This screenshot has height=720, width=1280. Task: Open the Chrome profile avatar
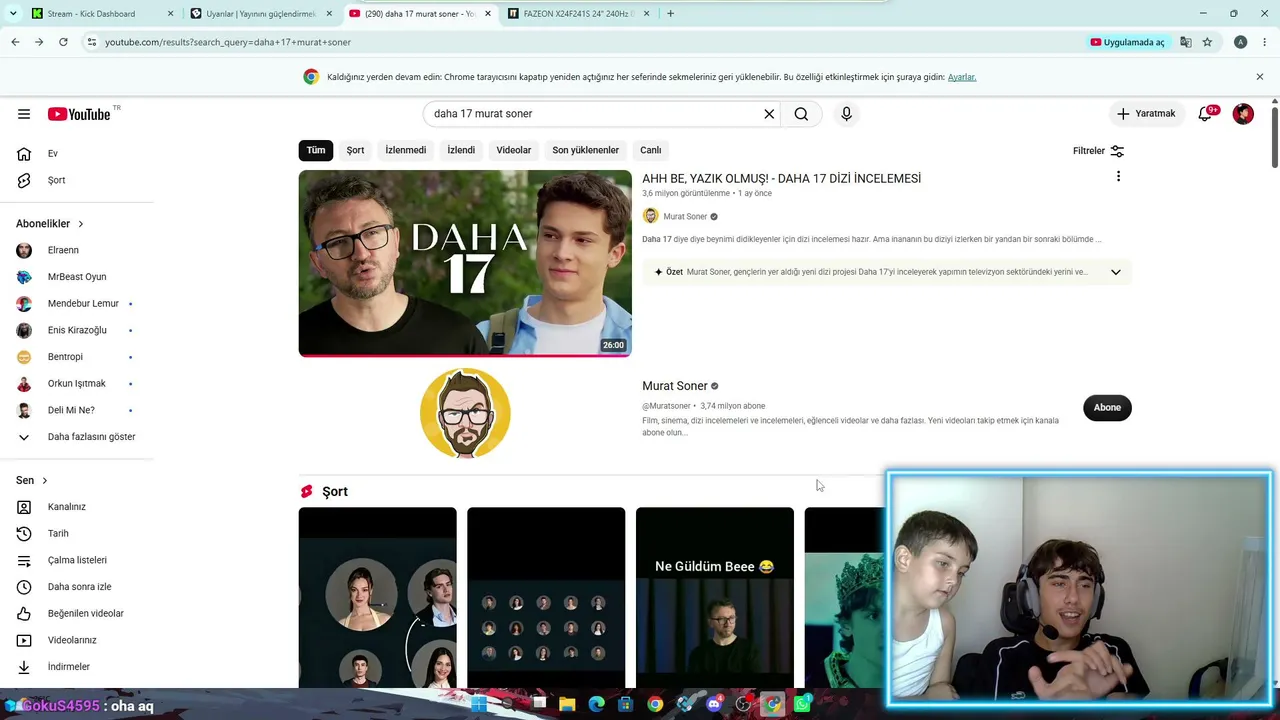[1240, 42]
